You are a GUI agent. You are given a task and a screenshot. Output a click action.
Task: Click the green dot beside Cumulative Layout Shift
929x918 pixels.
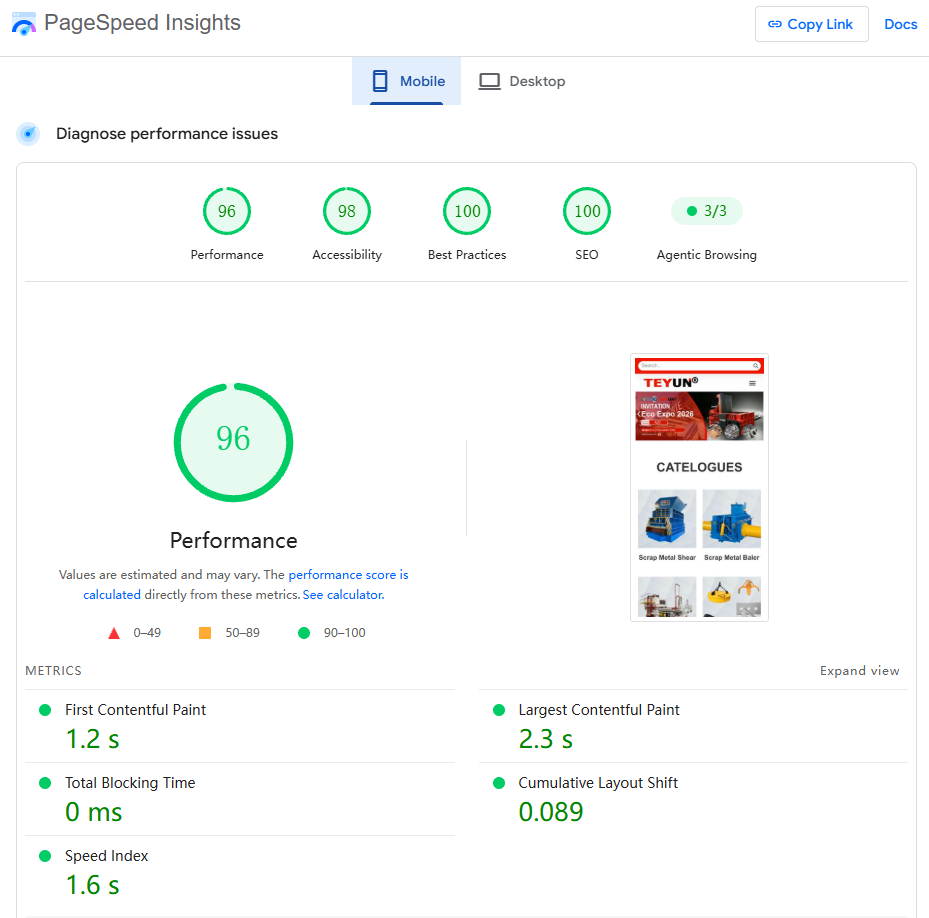(499, 783)
